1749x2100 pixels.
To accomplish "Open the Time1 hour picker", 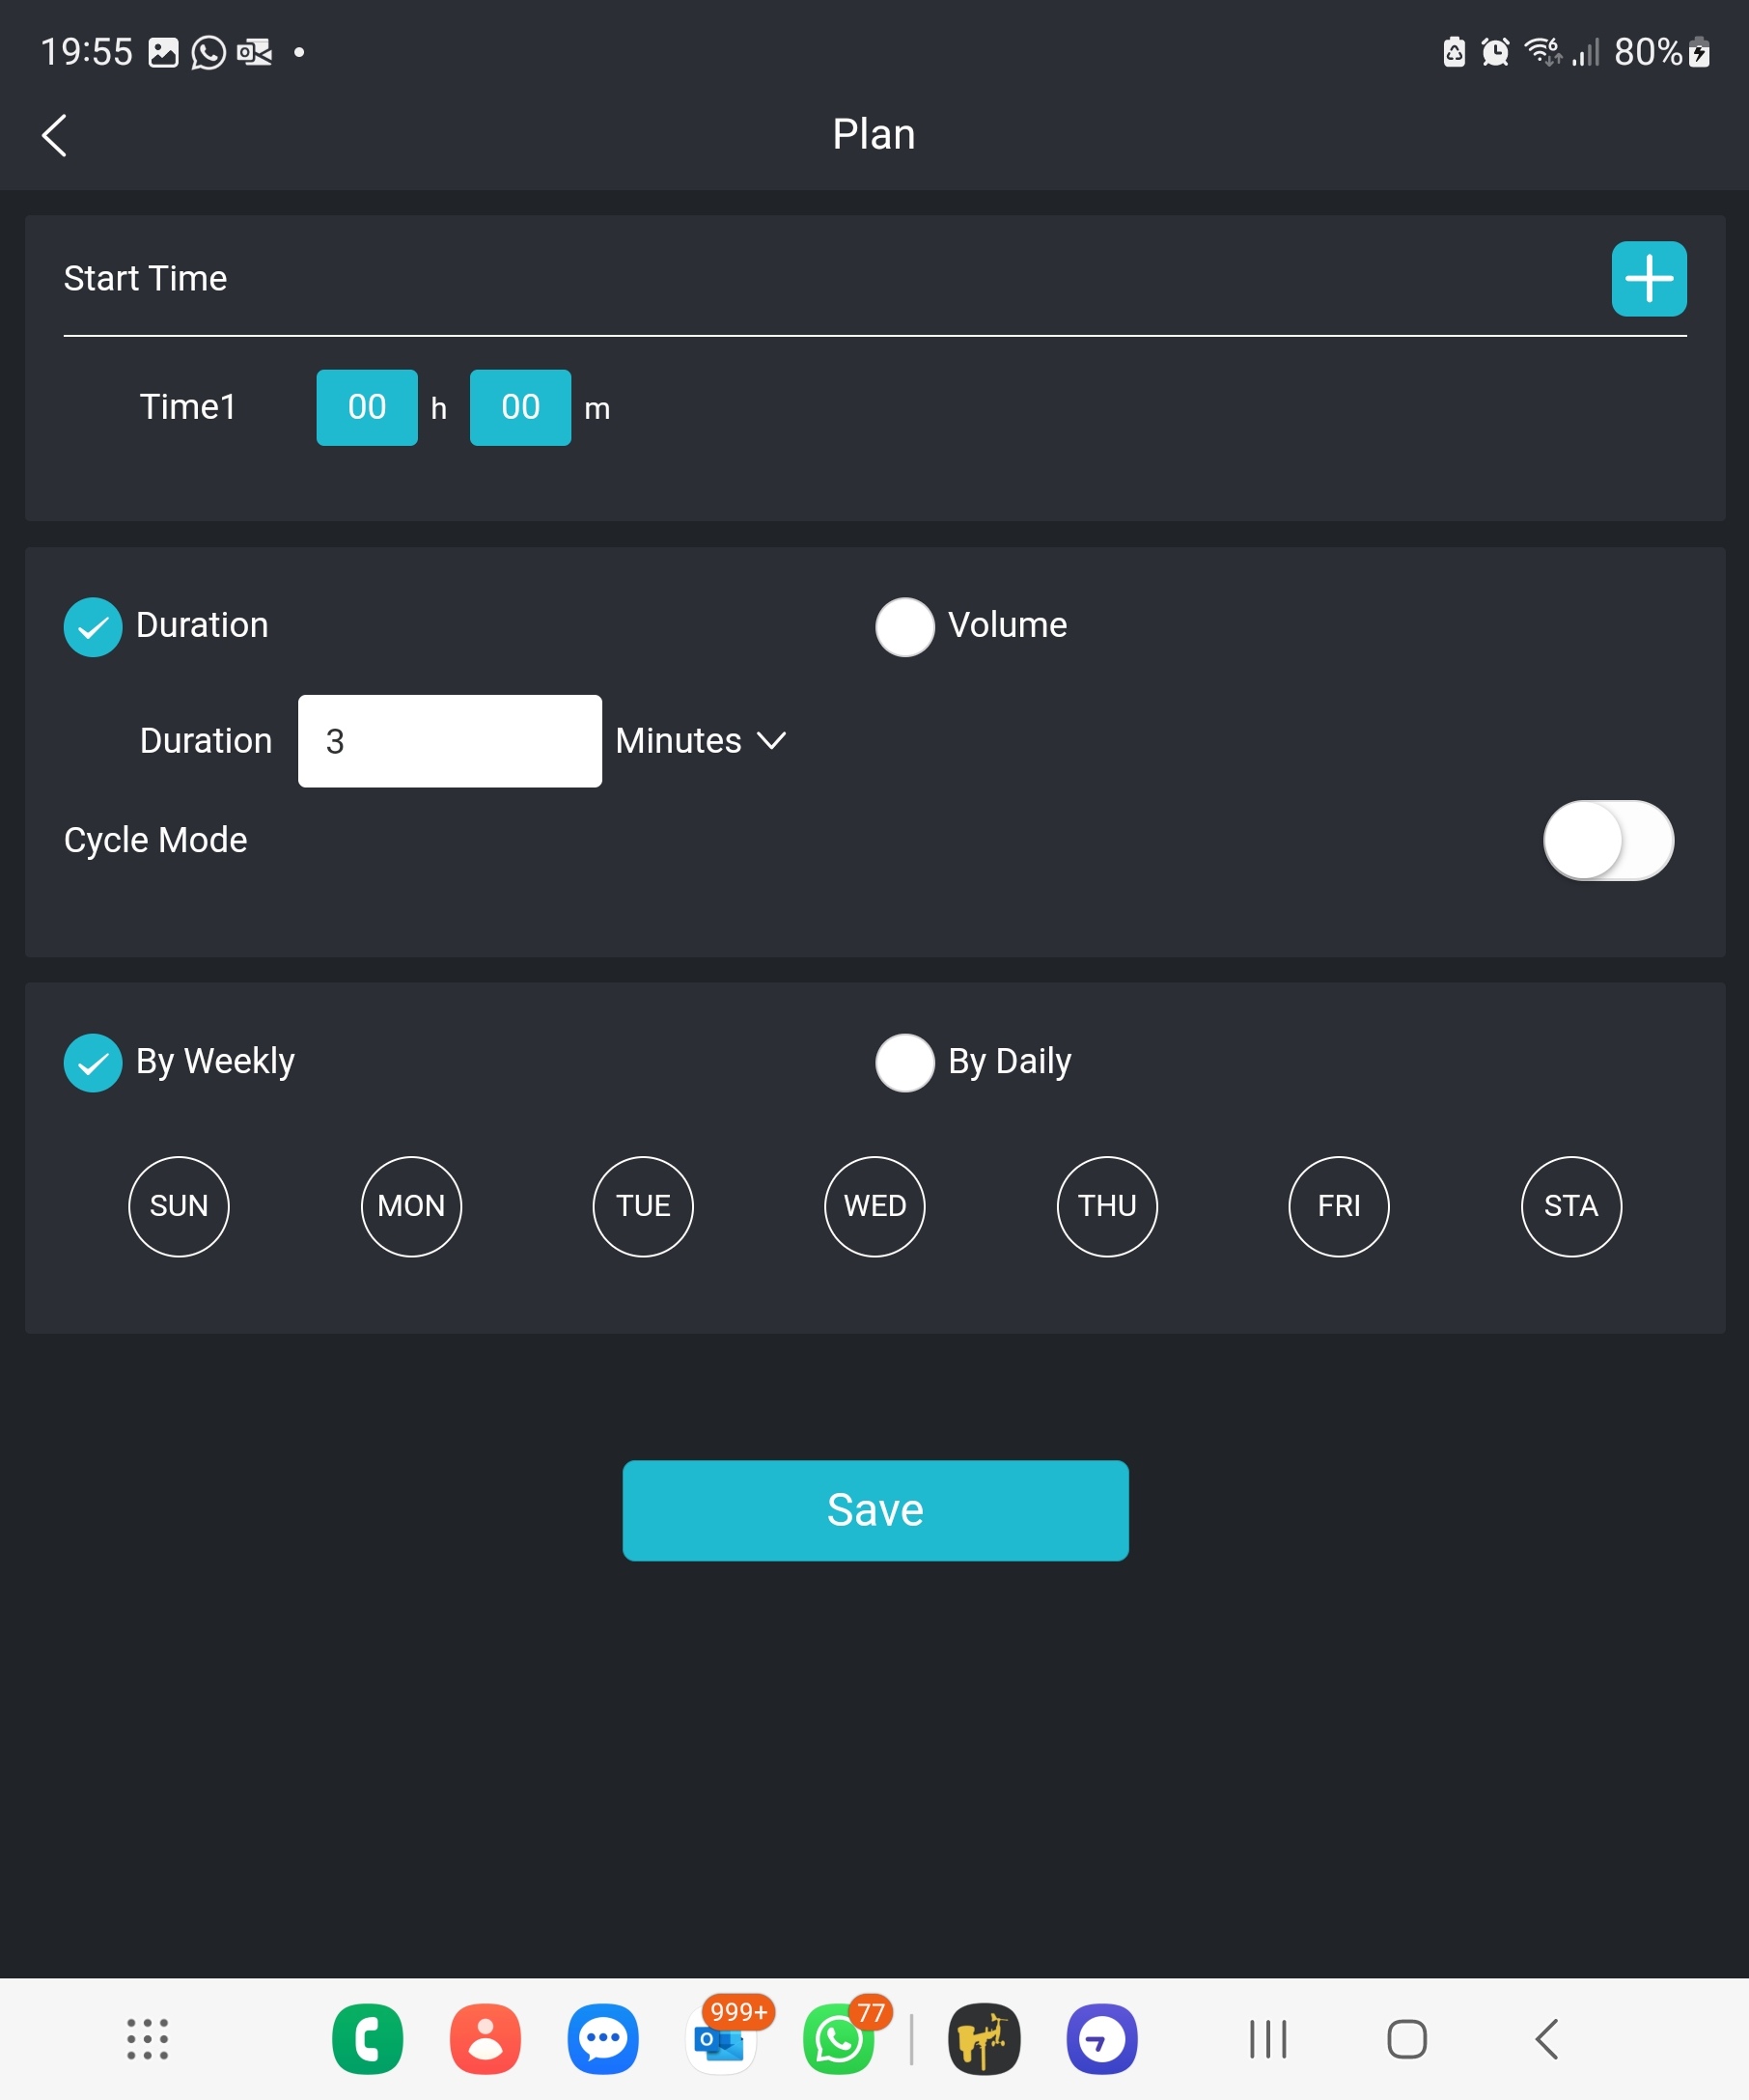I will [x=367, y=407].
